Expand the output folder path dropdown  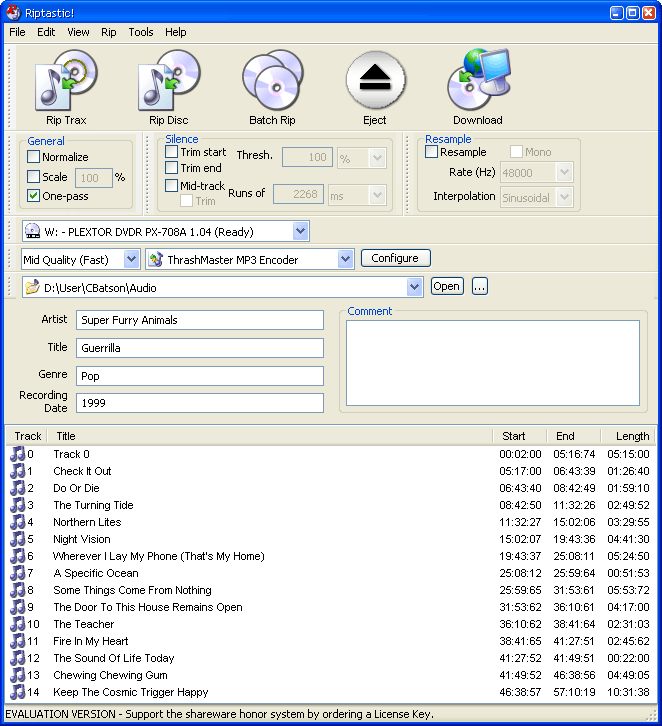tap(414, 287)
